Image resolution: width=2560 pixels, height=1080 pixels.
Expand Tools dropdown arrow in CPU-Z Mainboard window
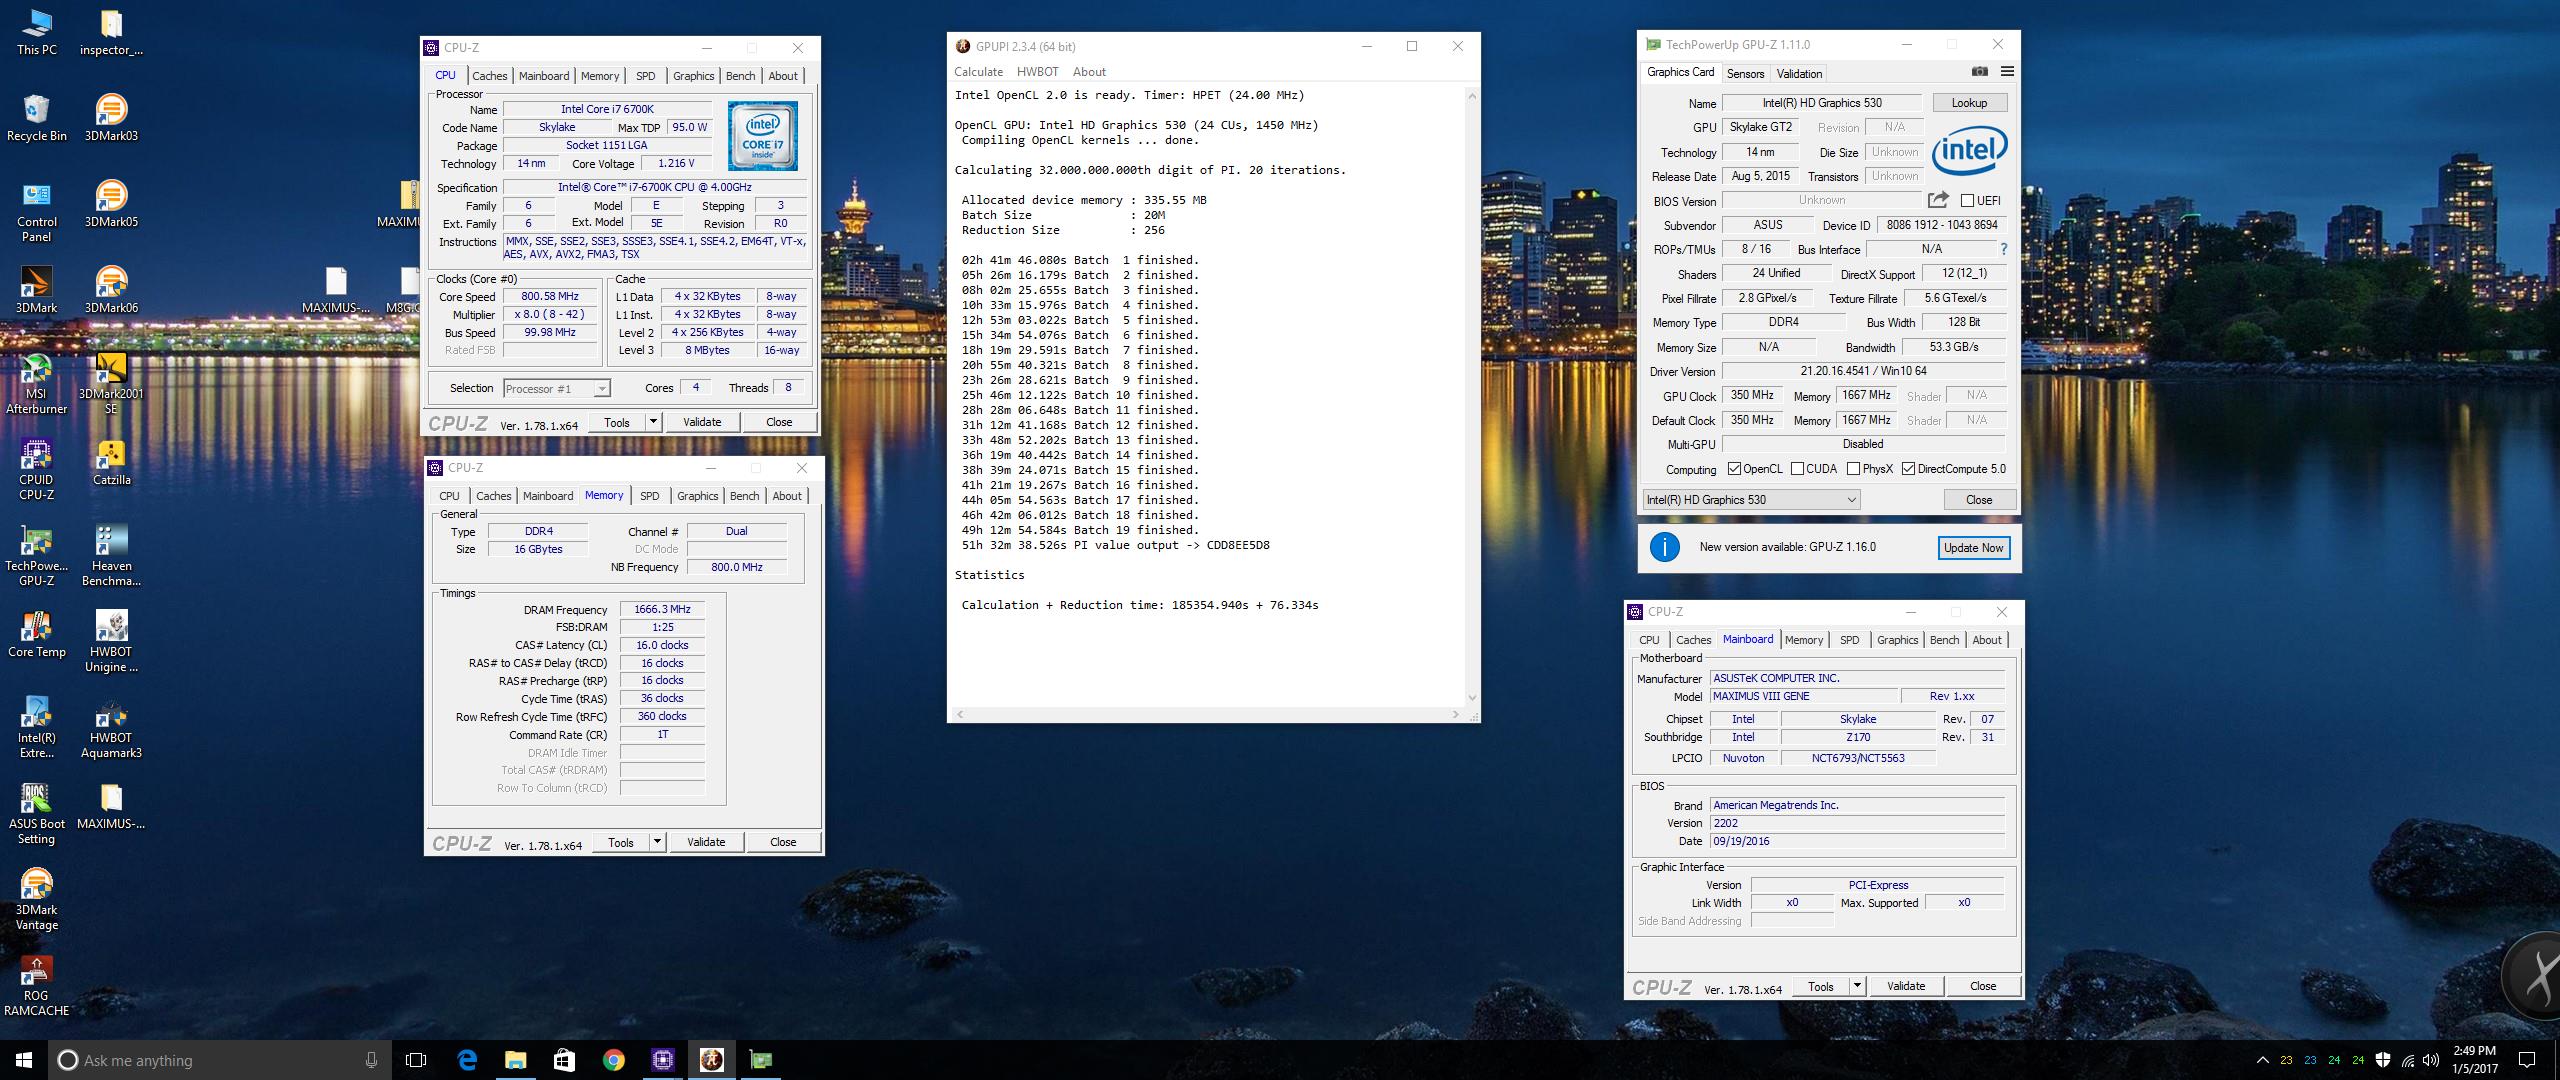click(1857, 986)
